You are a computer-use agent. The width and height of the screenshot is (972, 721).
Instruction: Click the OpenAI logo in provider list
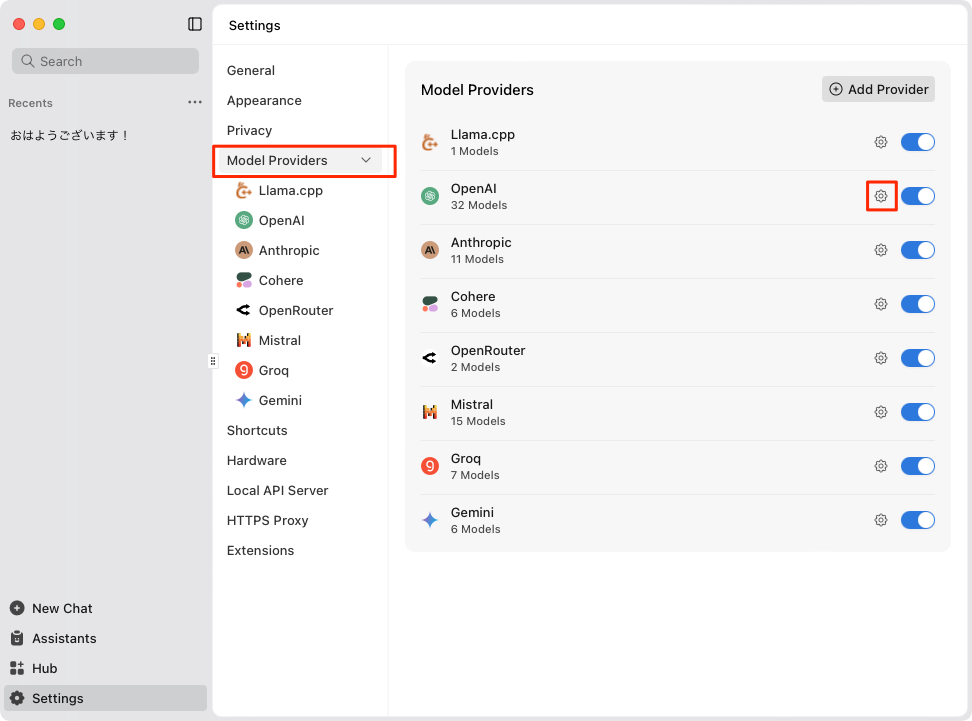coord(430,196)
